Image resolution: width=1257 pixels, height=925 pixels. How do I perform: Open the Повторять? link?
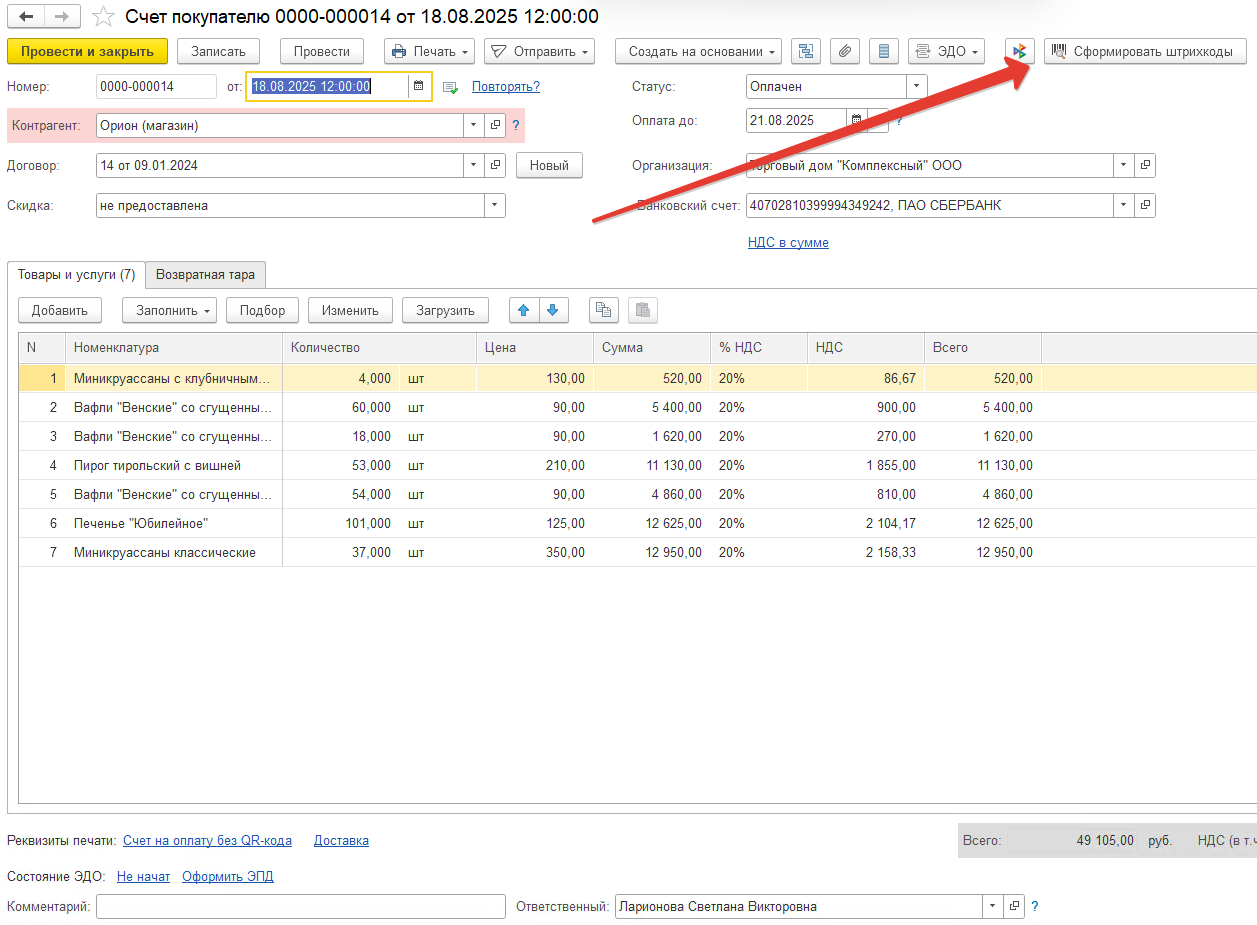506,87
